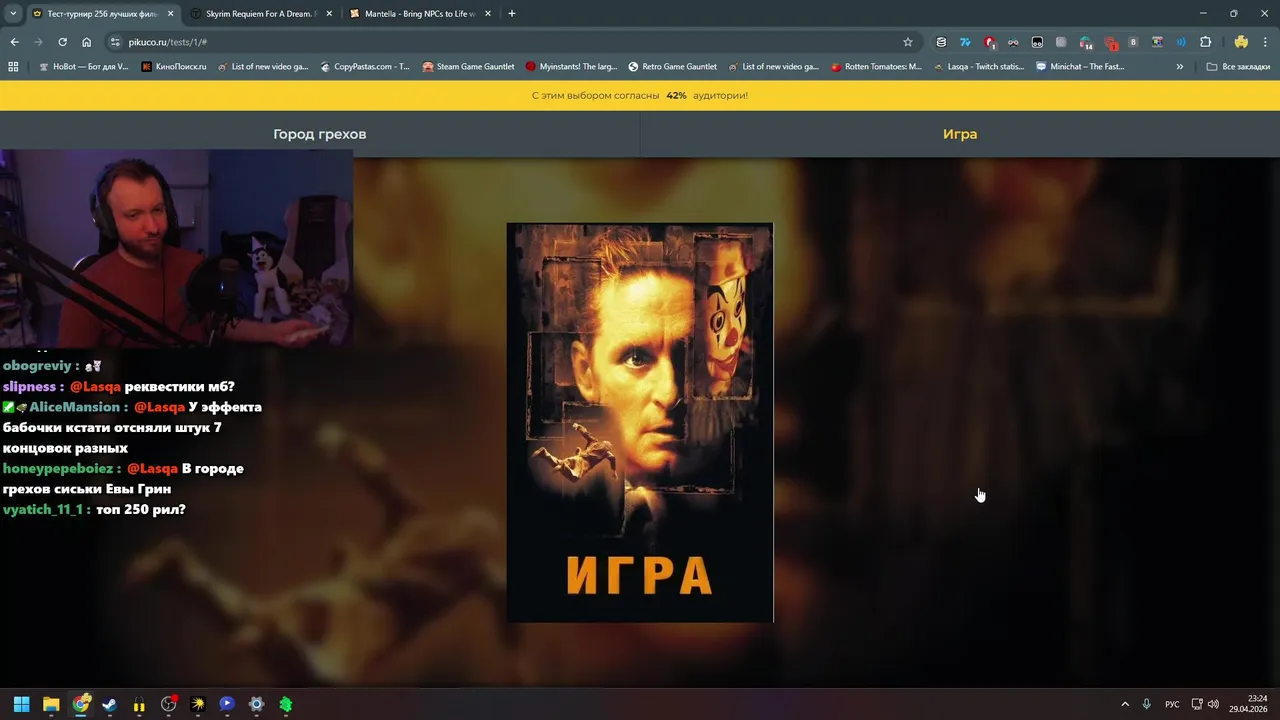Image resolution: width=1280 pixels, height=720 pixels.
Task: Go back in browser history
Action: click(14, 42)
